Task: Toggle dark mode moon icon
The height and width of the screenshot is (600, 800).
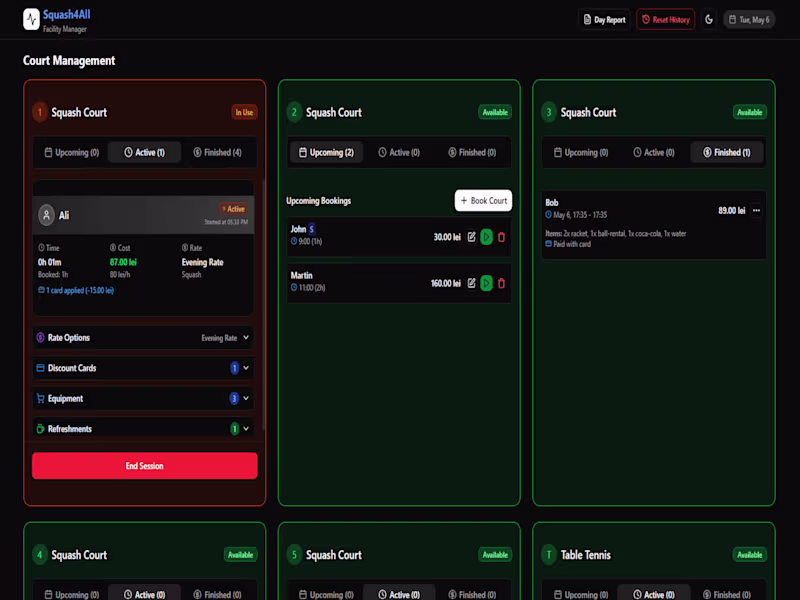Action: click(x=709, y=19)
